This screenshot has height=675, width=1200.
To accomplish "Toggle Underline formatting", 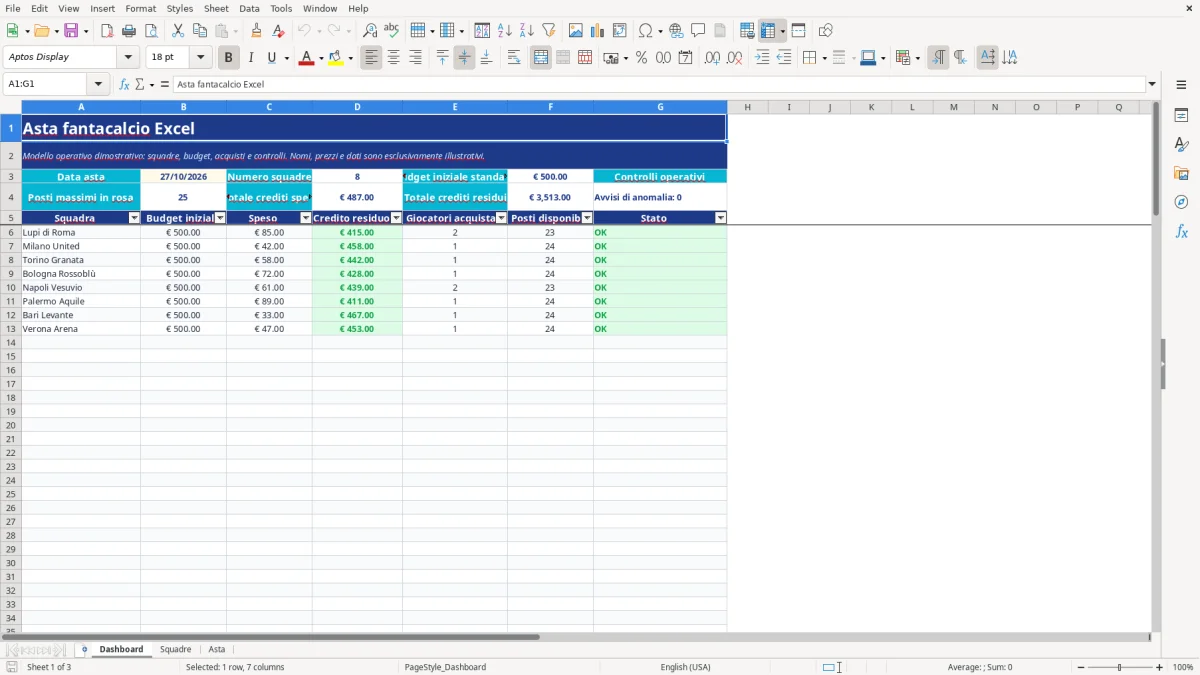I will pyautogui.click(x=271, y=58).
